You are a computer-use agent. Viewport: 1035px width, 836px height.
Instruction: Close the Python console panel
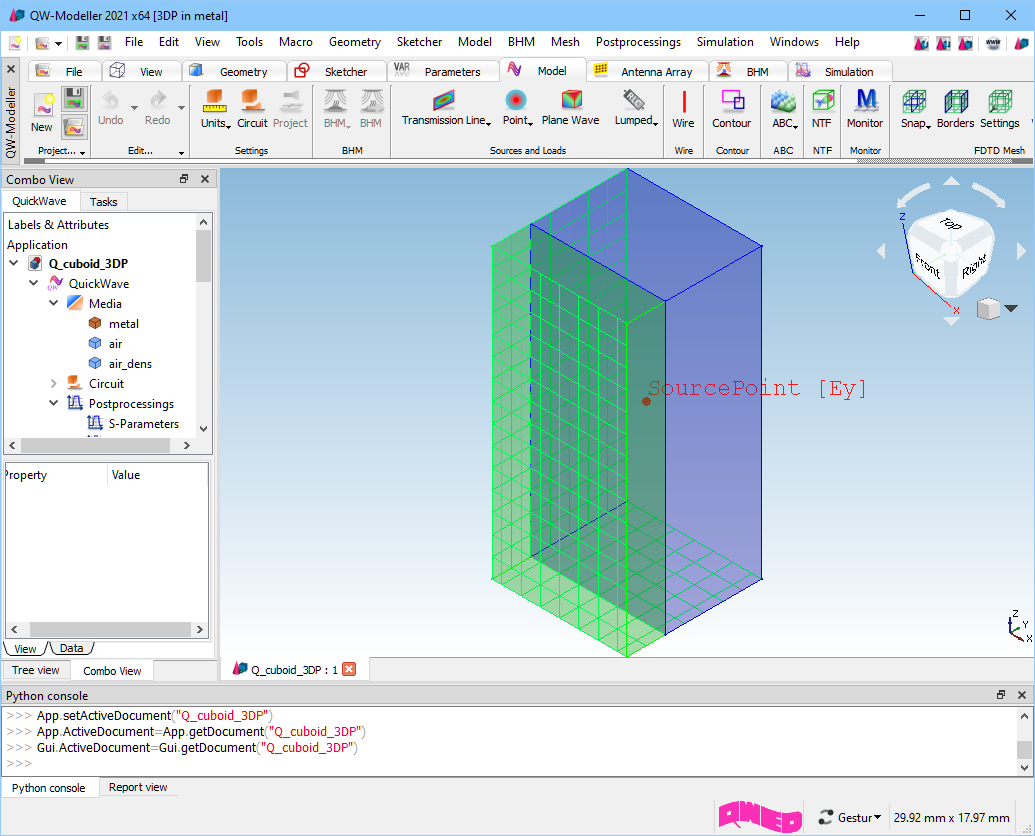[x=1022, y=695]
